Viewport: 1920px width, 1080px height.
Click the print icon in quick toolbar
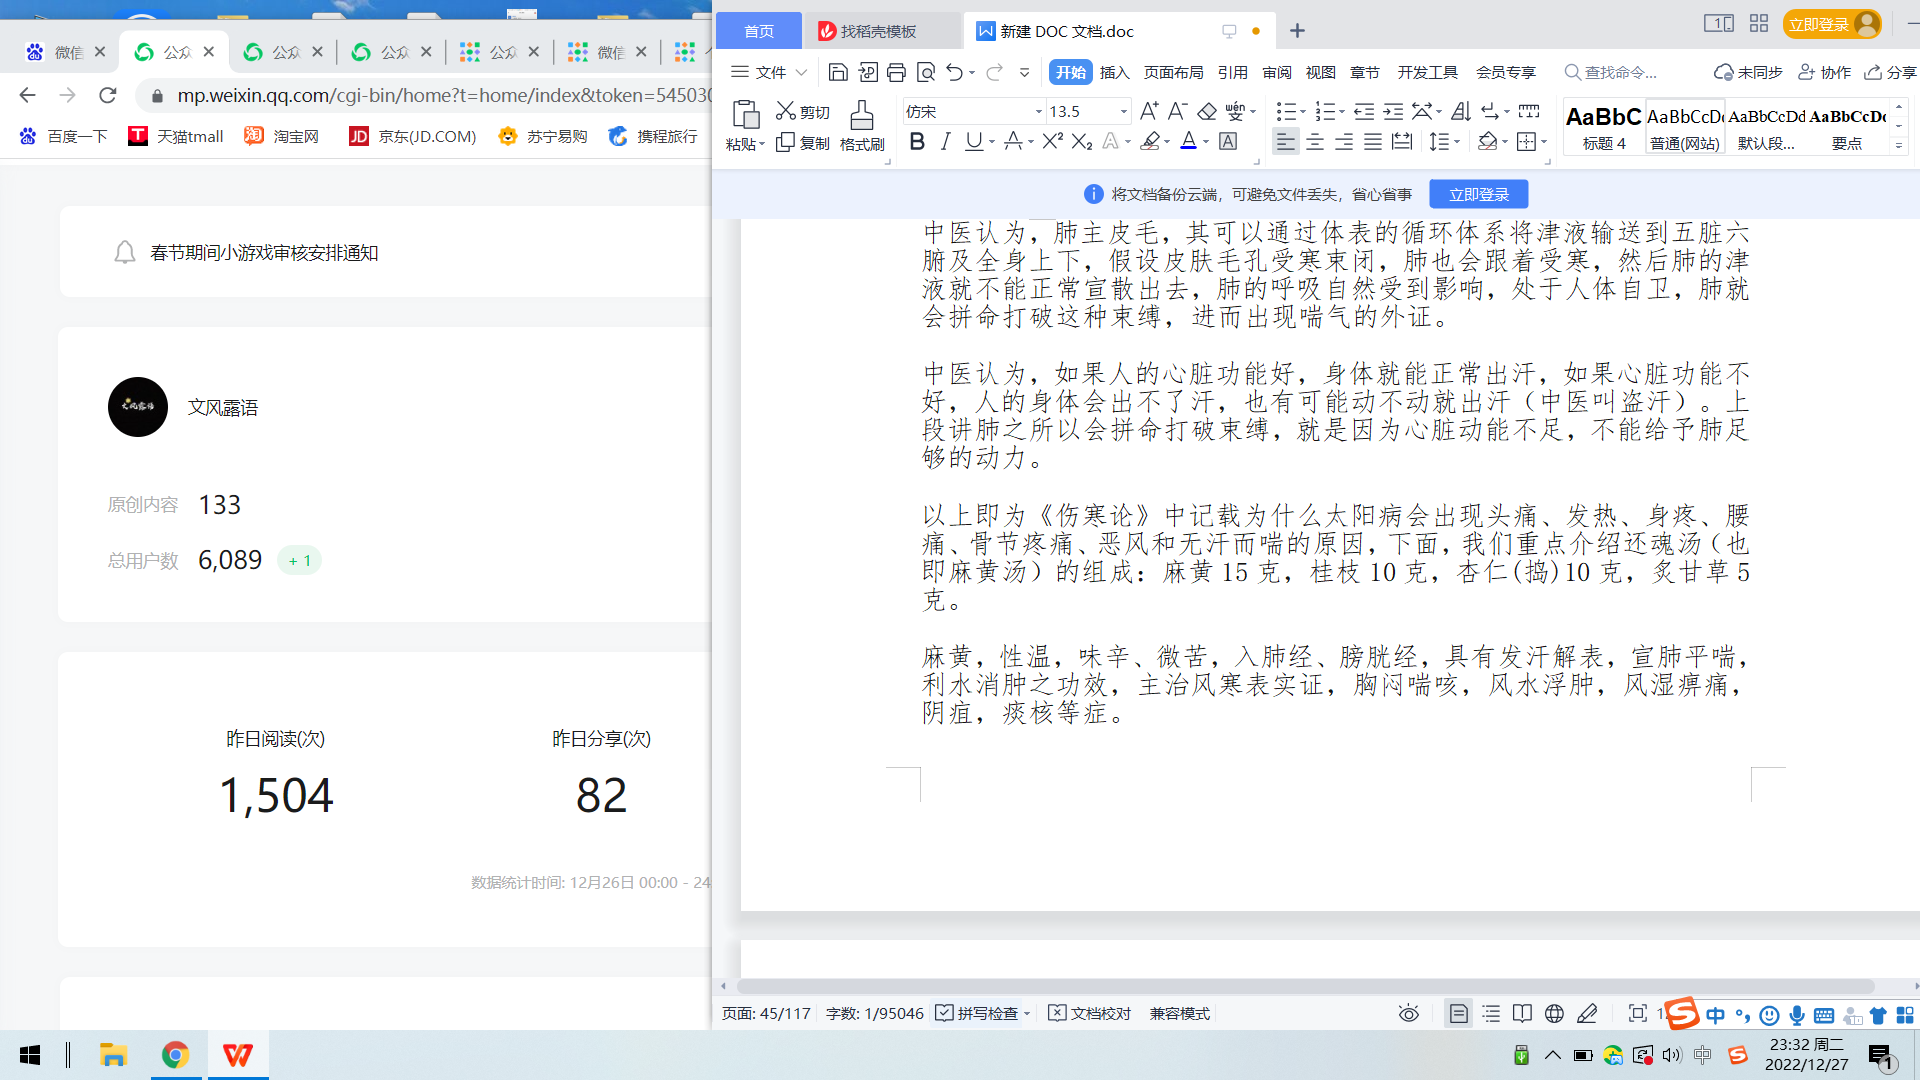click(896, 72)
